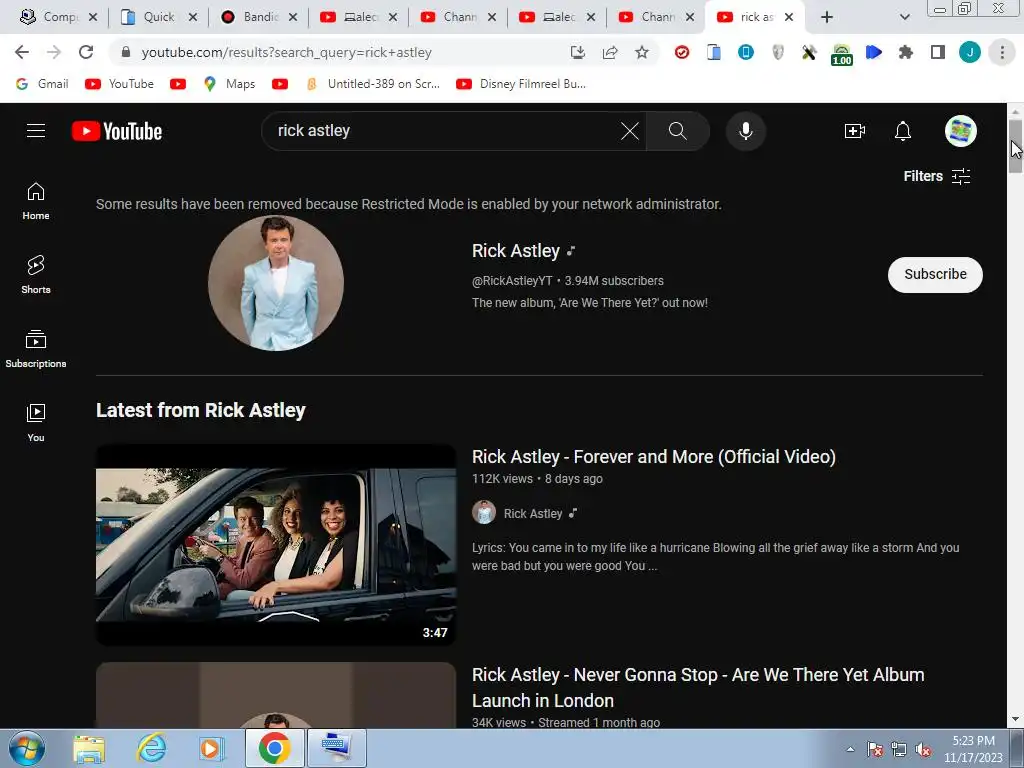
Task: Click the magnifying glass search button
Action: pyautogui.click(x=677, y=131)
